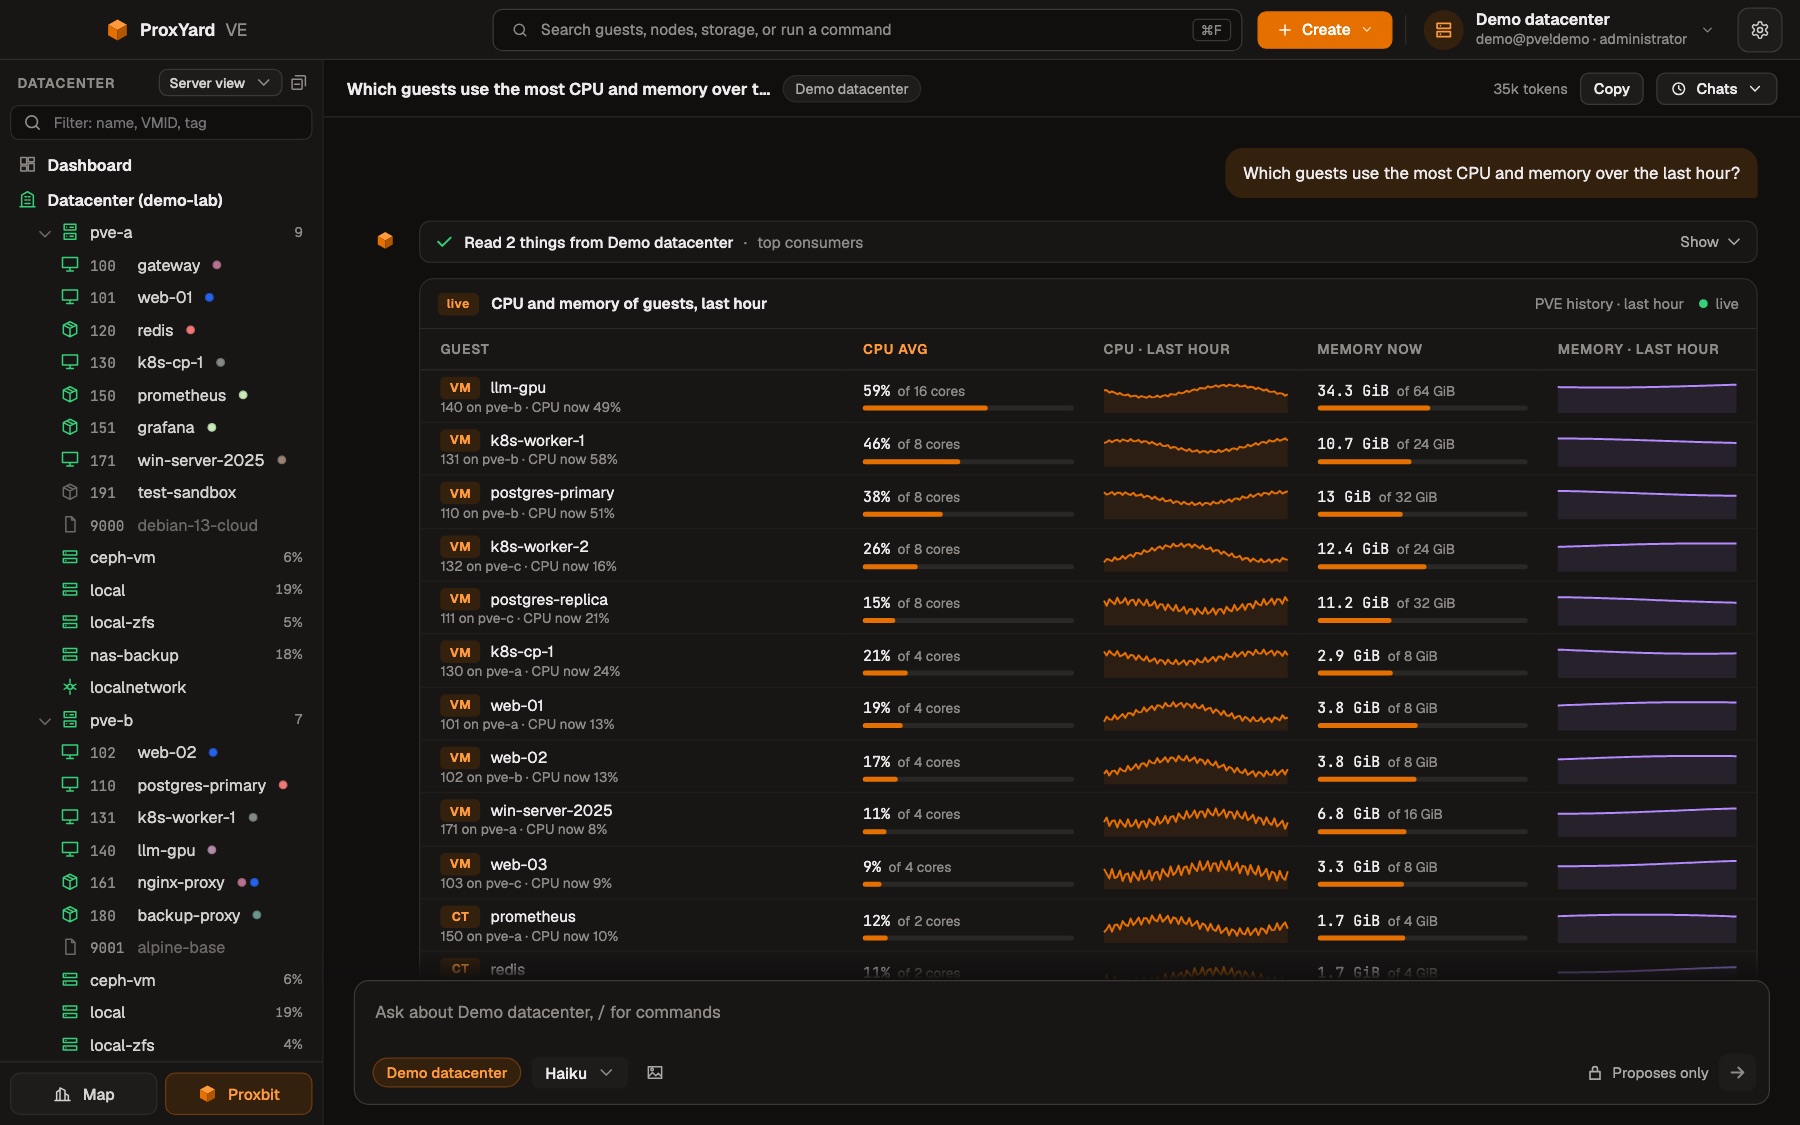Viewport: 1800px width, 1125px height.
Task: Click the localnetwork SDN icon
Action: [70, 687]
